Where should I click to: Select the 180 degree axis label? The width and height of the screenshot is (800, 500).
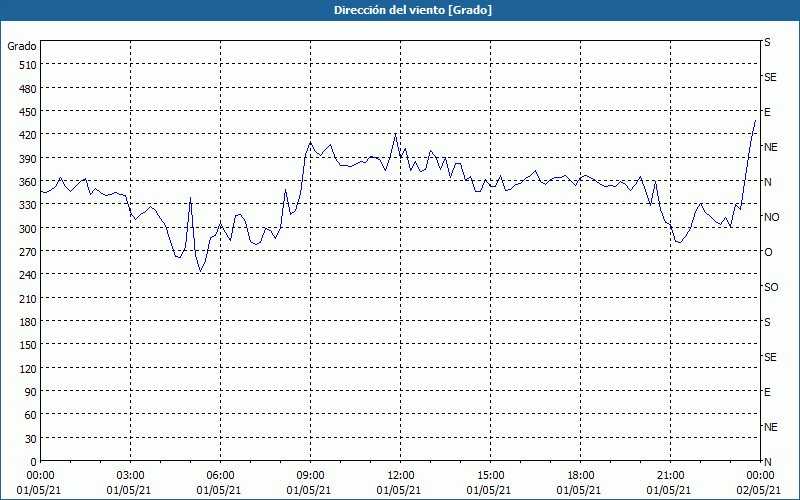pyautogui.click(x=29, y=322)
